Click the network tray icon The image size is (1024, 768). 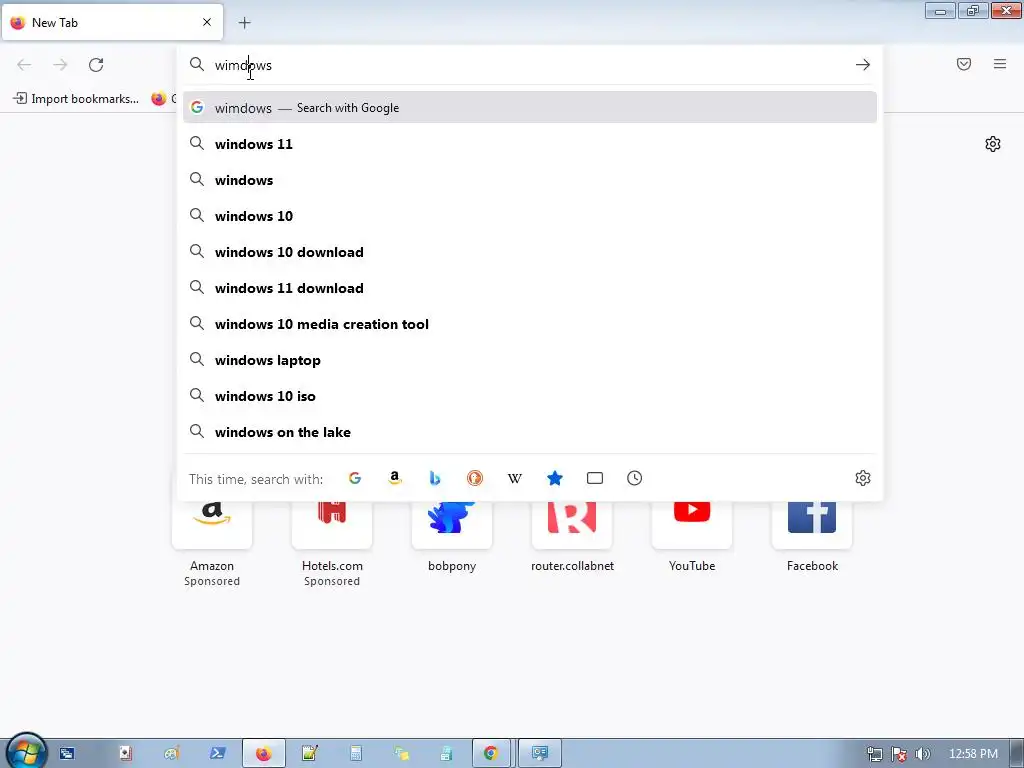pos(874,754)
